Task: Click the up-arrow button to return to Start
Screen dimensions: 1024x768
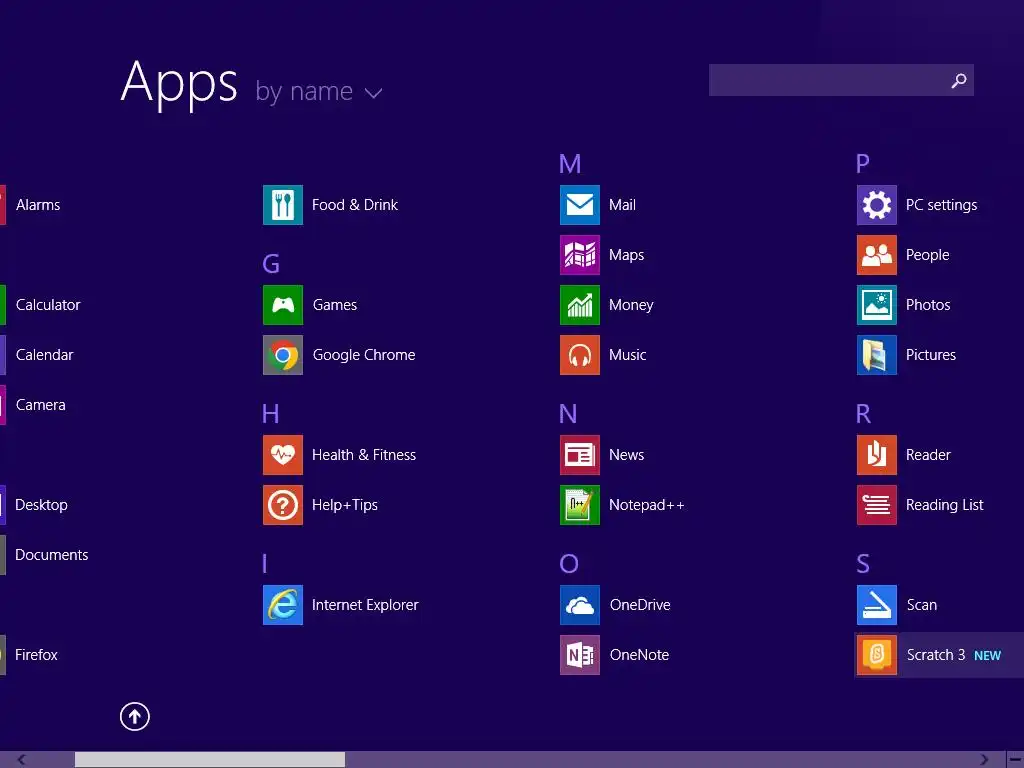Action: 135,716
